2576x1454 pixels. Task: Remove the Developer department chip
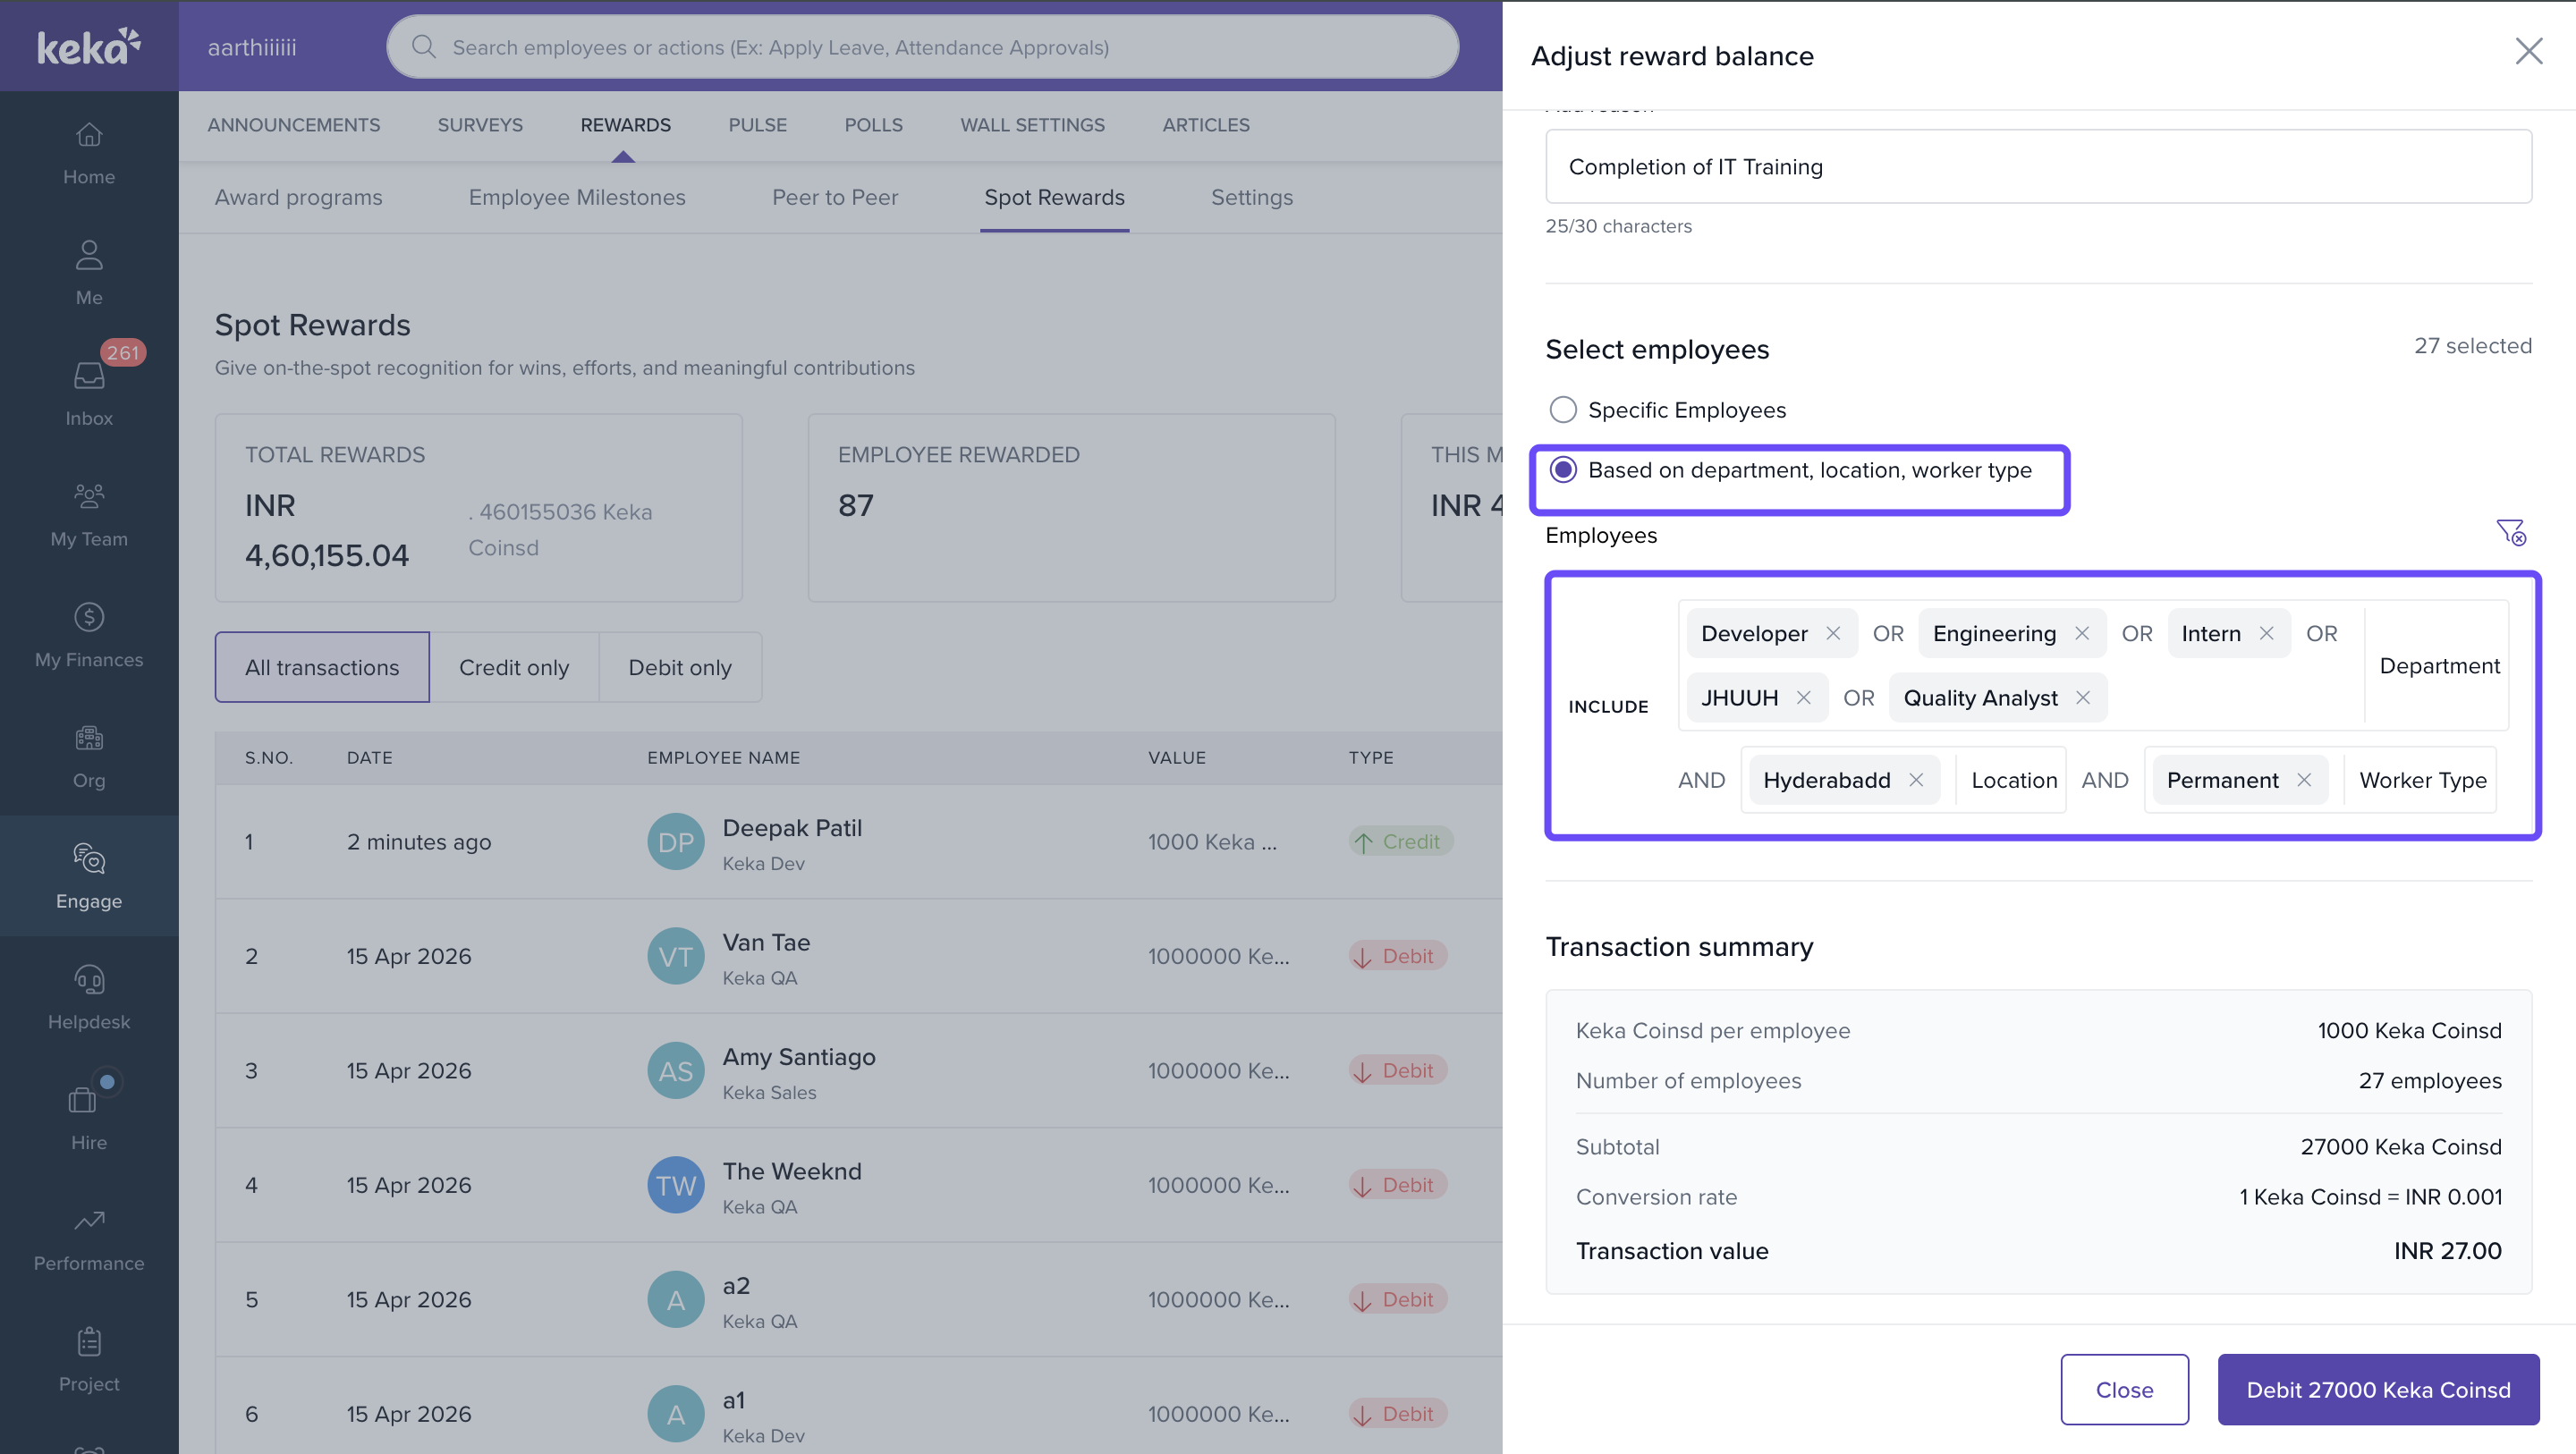click(x=1833, y=633)
